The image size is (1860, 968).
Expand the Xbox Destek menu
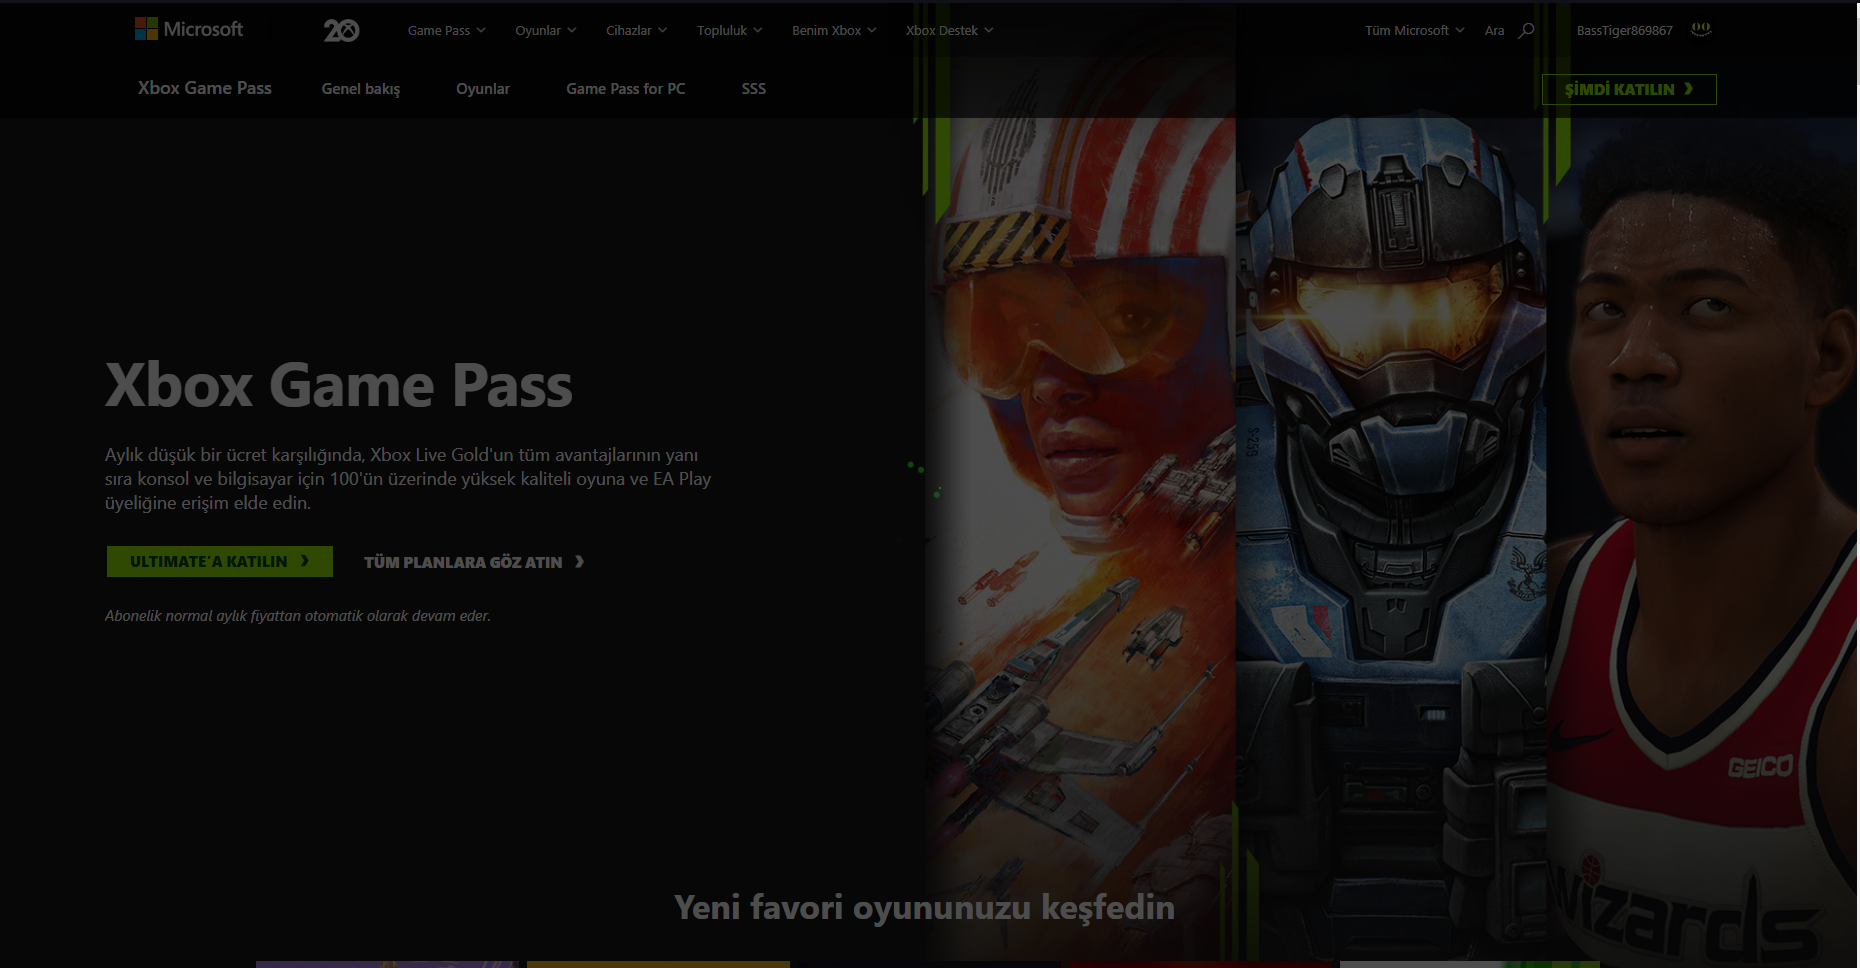click(x=949, y=30)
